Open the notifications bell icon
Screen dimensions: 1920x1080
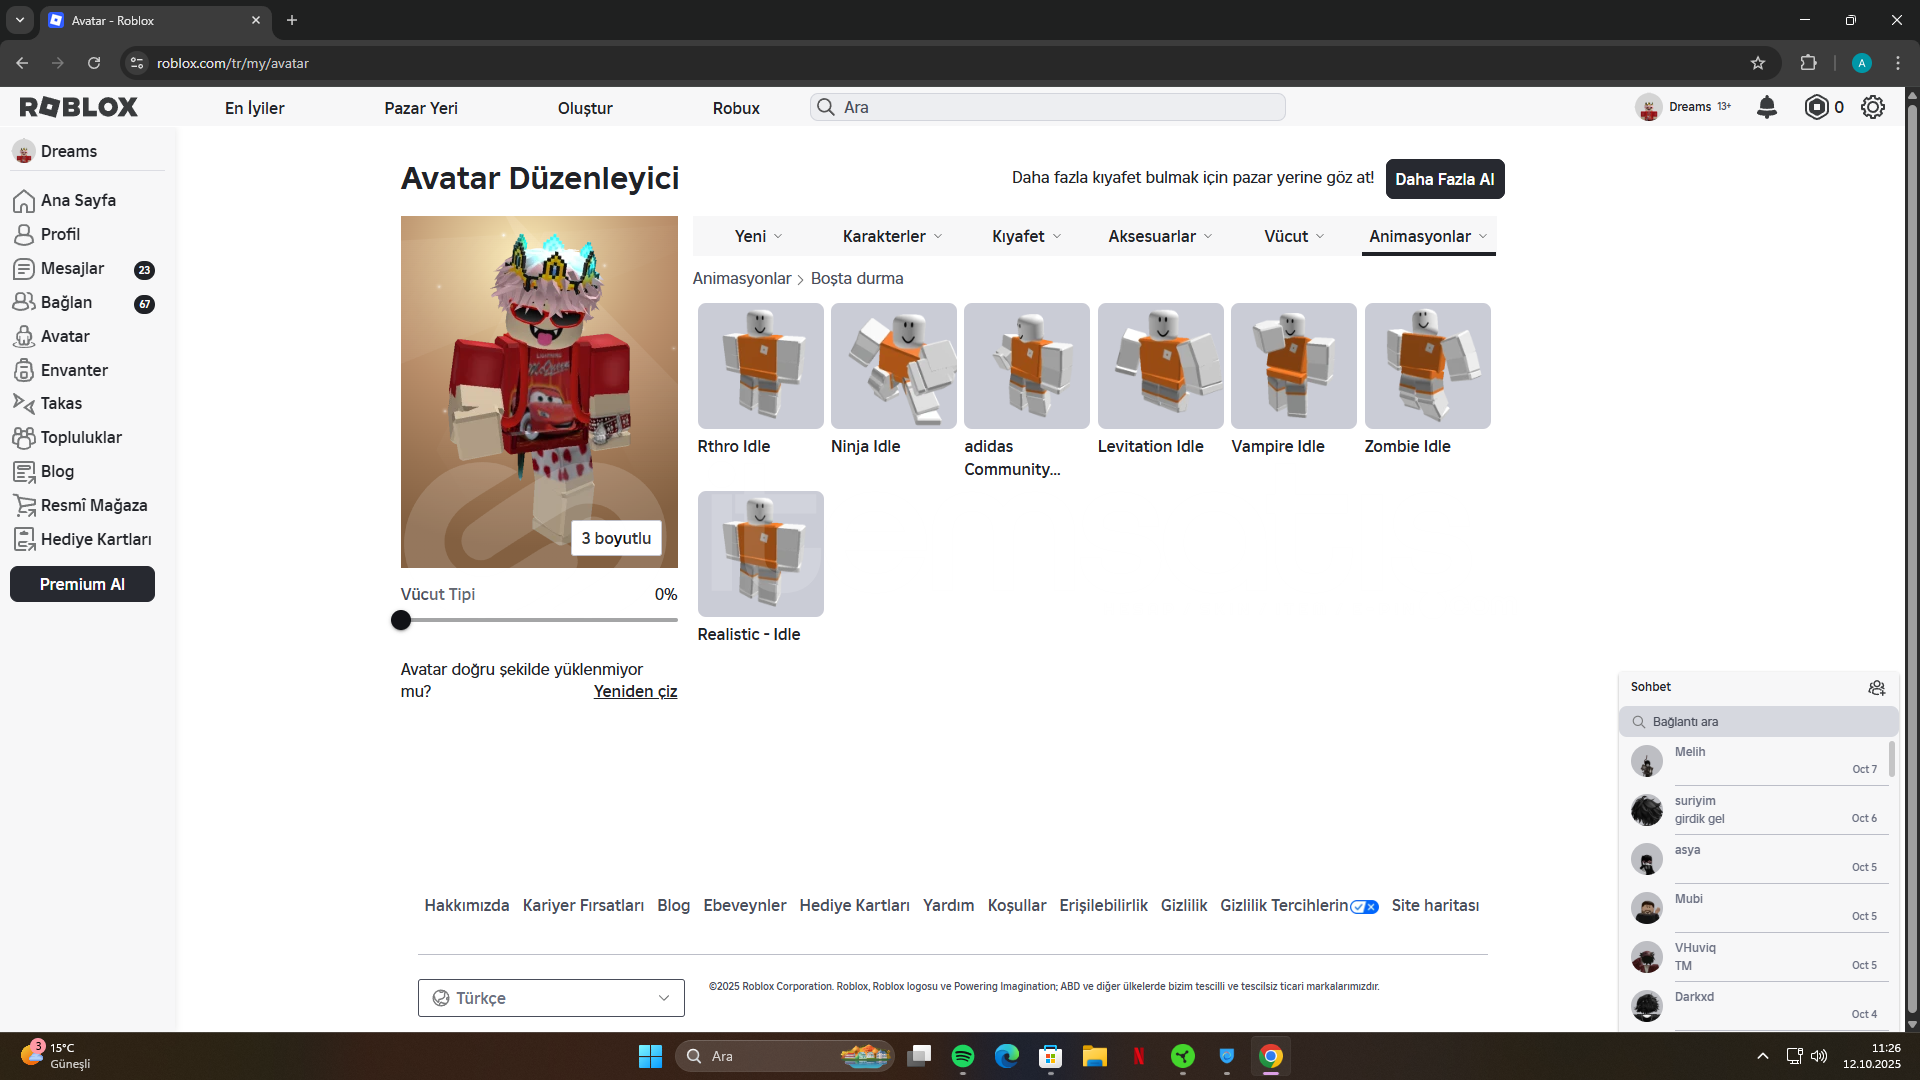[x=1767, y=107]
